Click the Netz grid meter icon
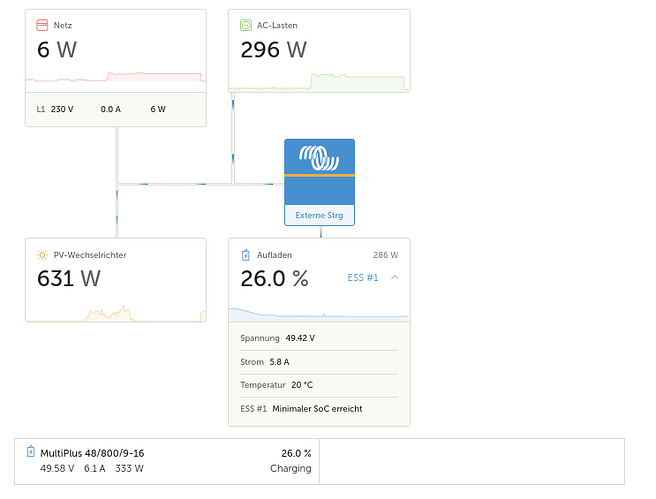656x499 pixels. 42,24
